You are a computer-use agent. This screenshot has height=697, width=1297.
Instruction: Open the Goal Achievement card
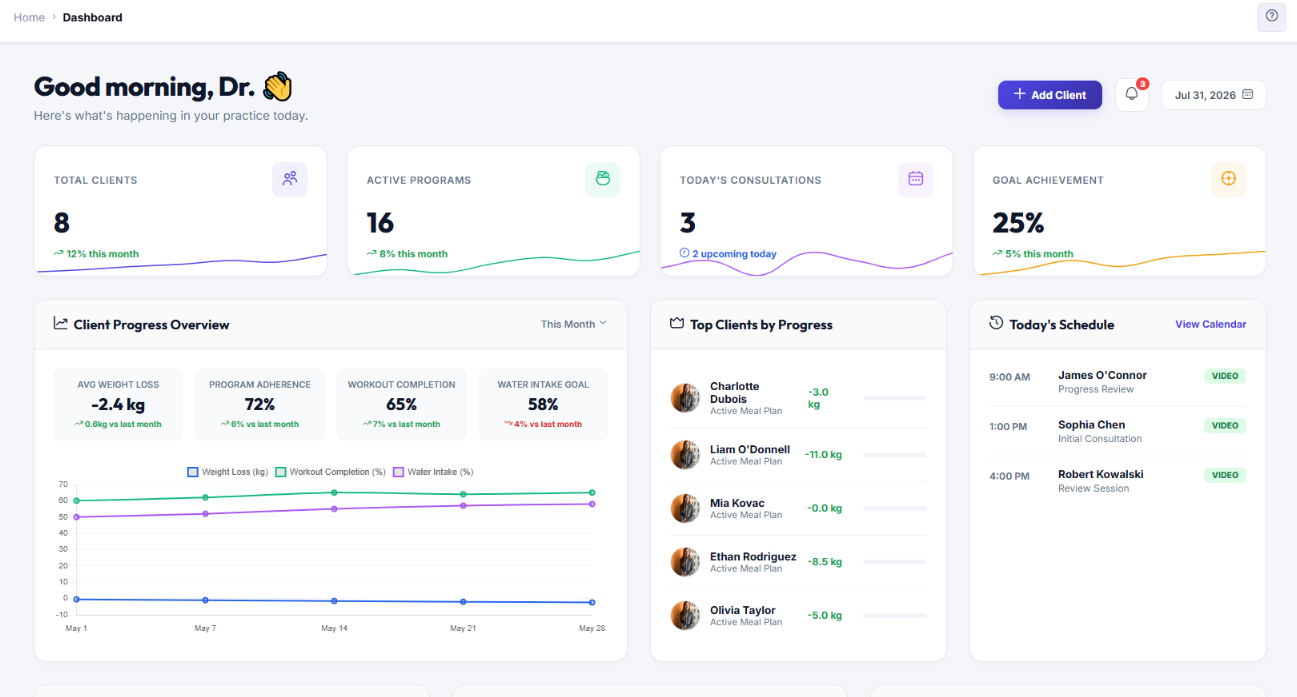(1120, 211)
